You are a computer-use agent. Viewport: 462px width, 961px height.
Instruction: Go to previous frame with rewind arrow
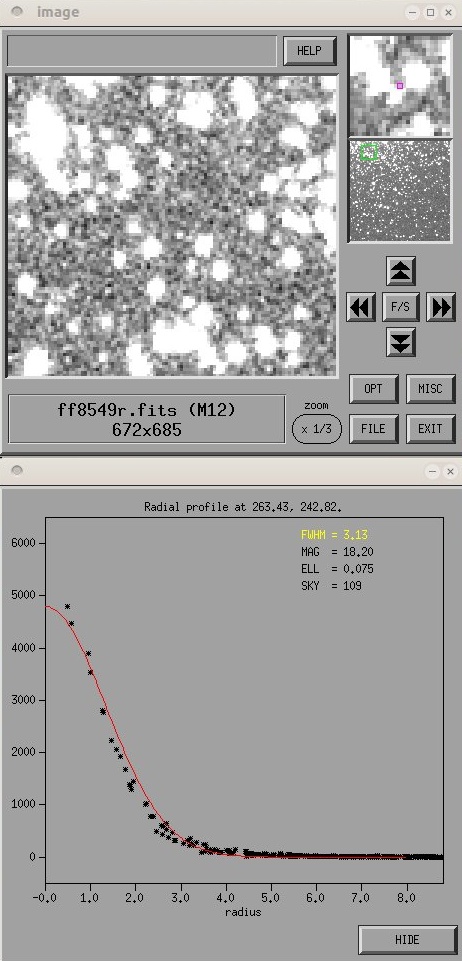pos(361,306)
